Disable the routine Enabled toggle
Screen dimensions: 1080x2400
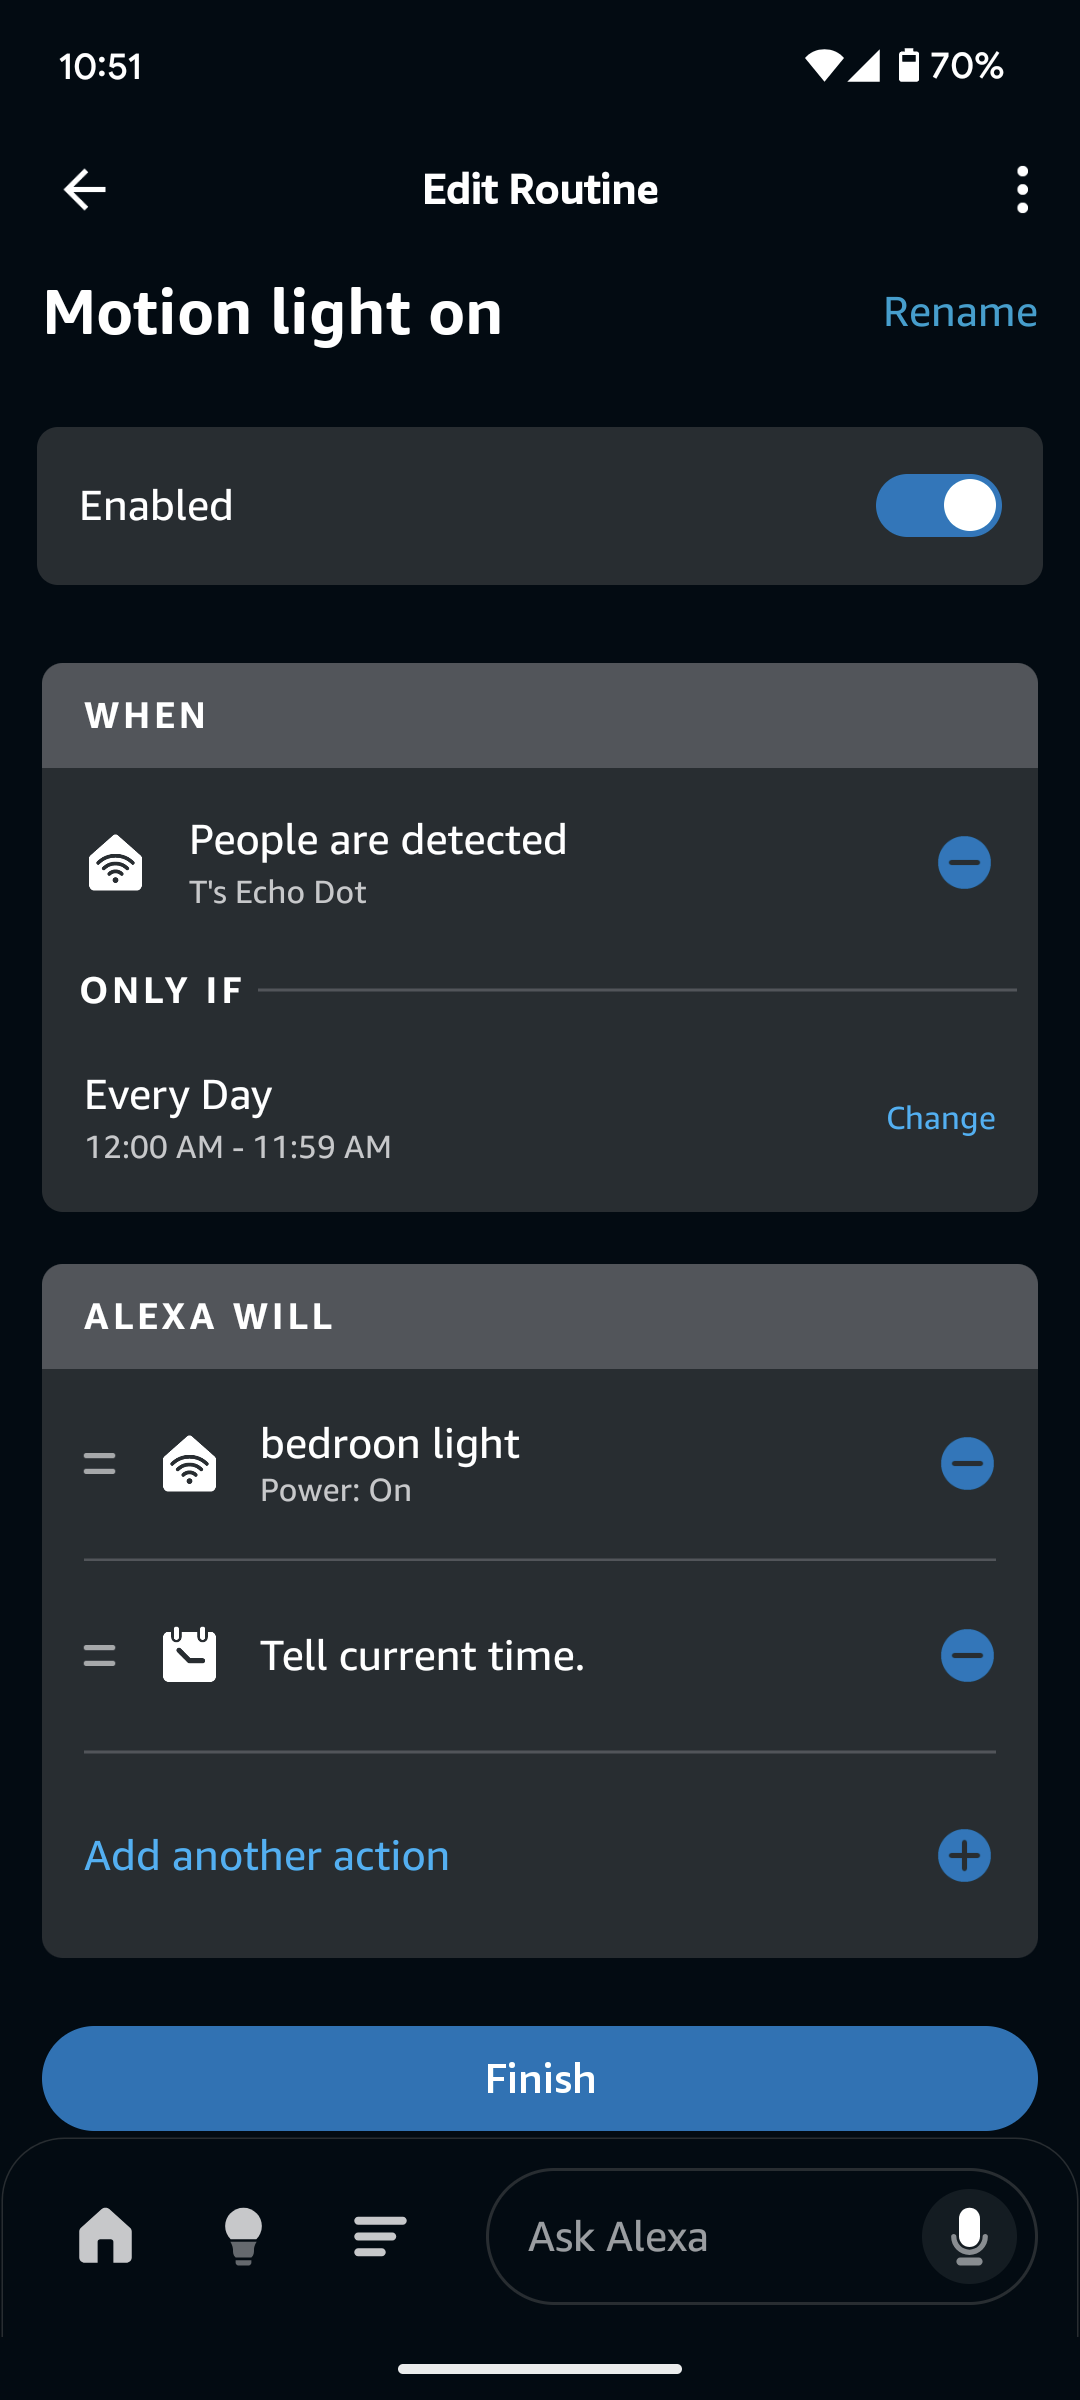(938, 506)
